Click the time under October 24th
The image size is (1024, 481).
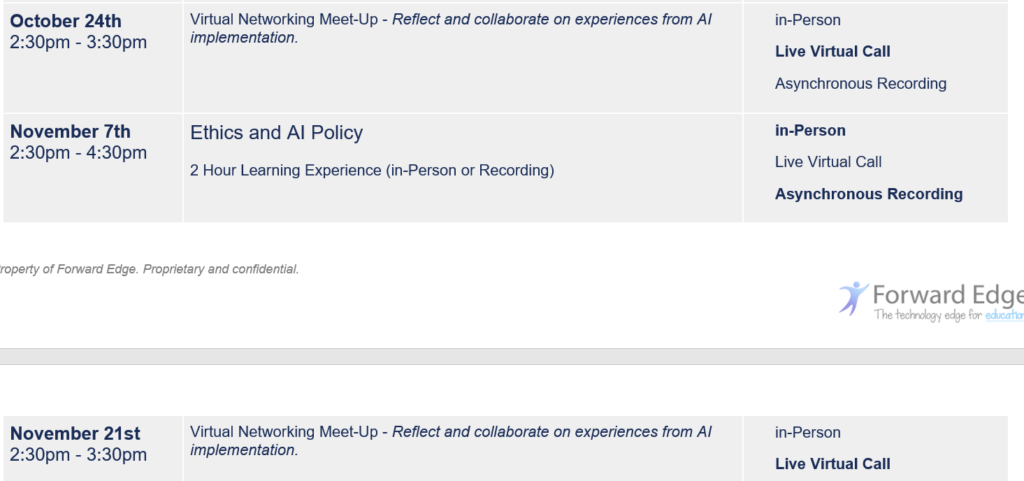[x=78, y=42]
